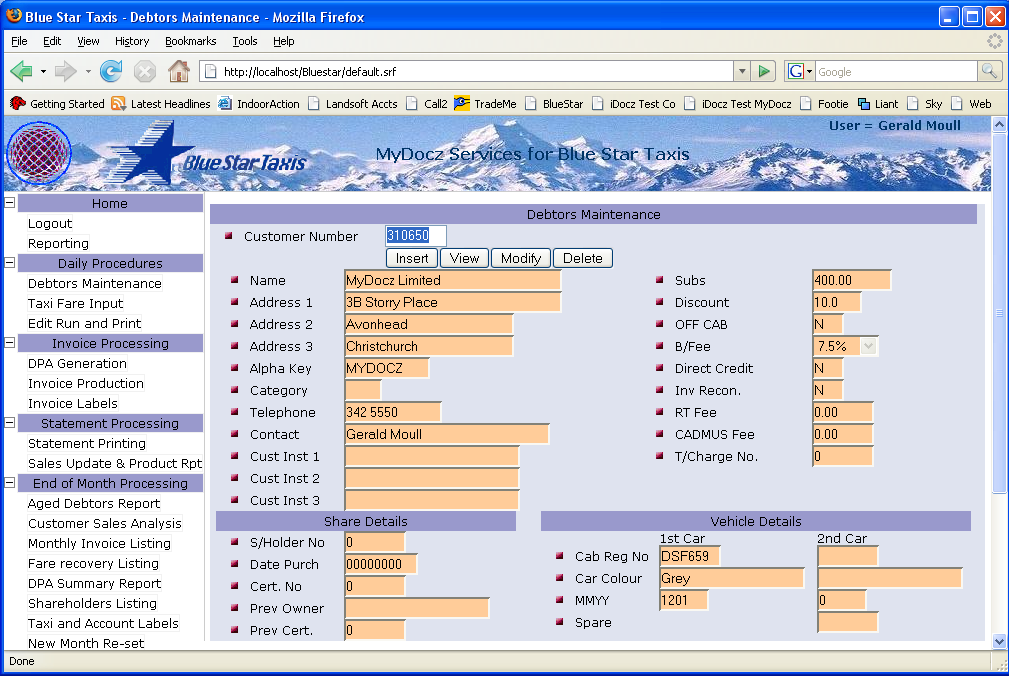Viewport: 1009px width, 676px height.
Task: Click the Blue Star Taxis star logo
Action: tap(206, 154)
